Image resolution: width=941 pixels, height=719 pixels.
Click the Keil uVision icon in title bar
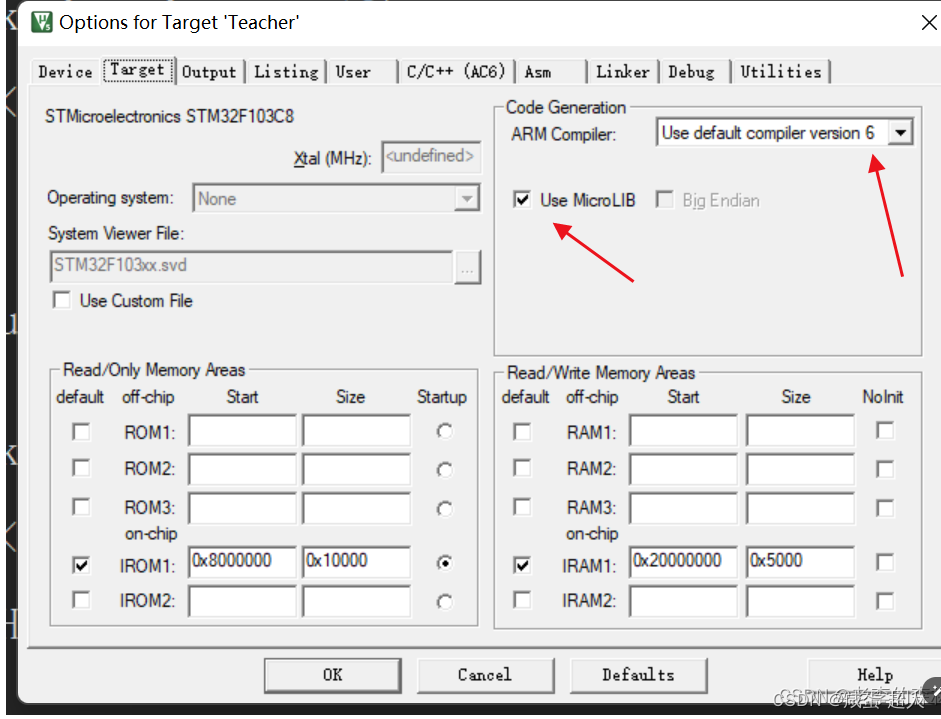point(42,22)
